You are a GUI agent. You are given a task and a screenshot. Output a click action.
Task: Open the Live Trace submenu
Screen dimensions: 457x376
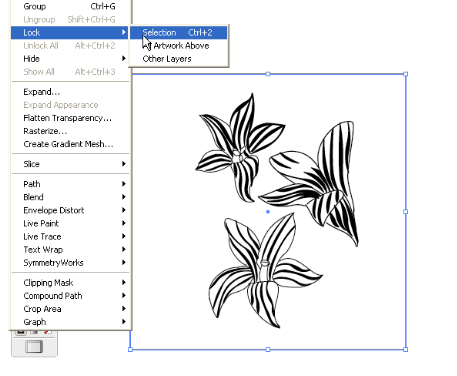(x=70, y=236)
